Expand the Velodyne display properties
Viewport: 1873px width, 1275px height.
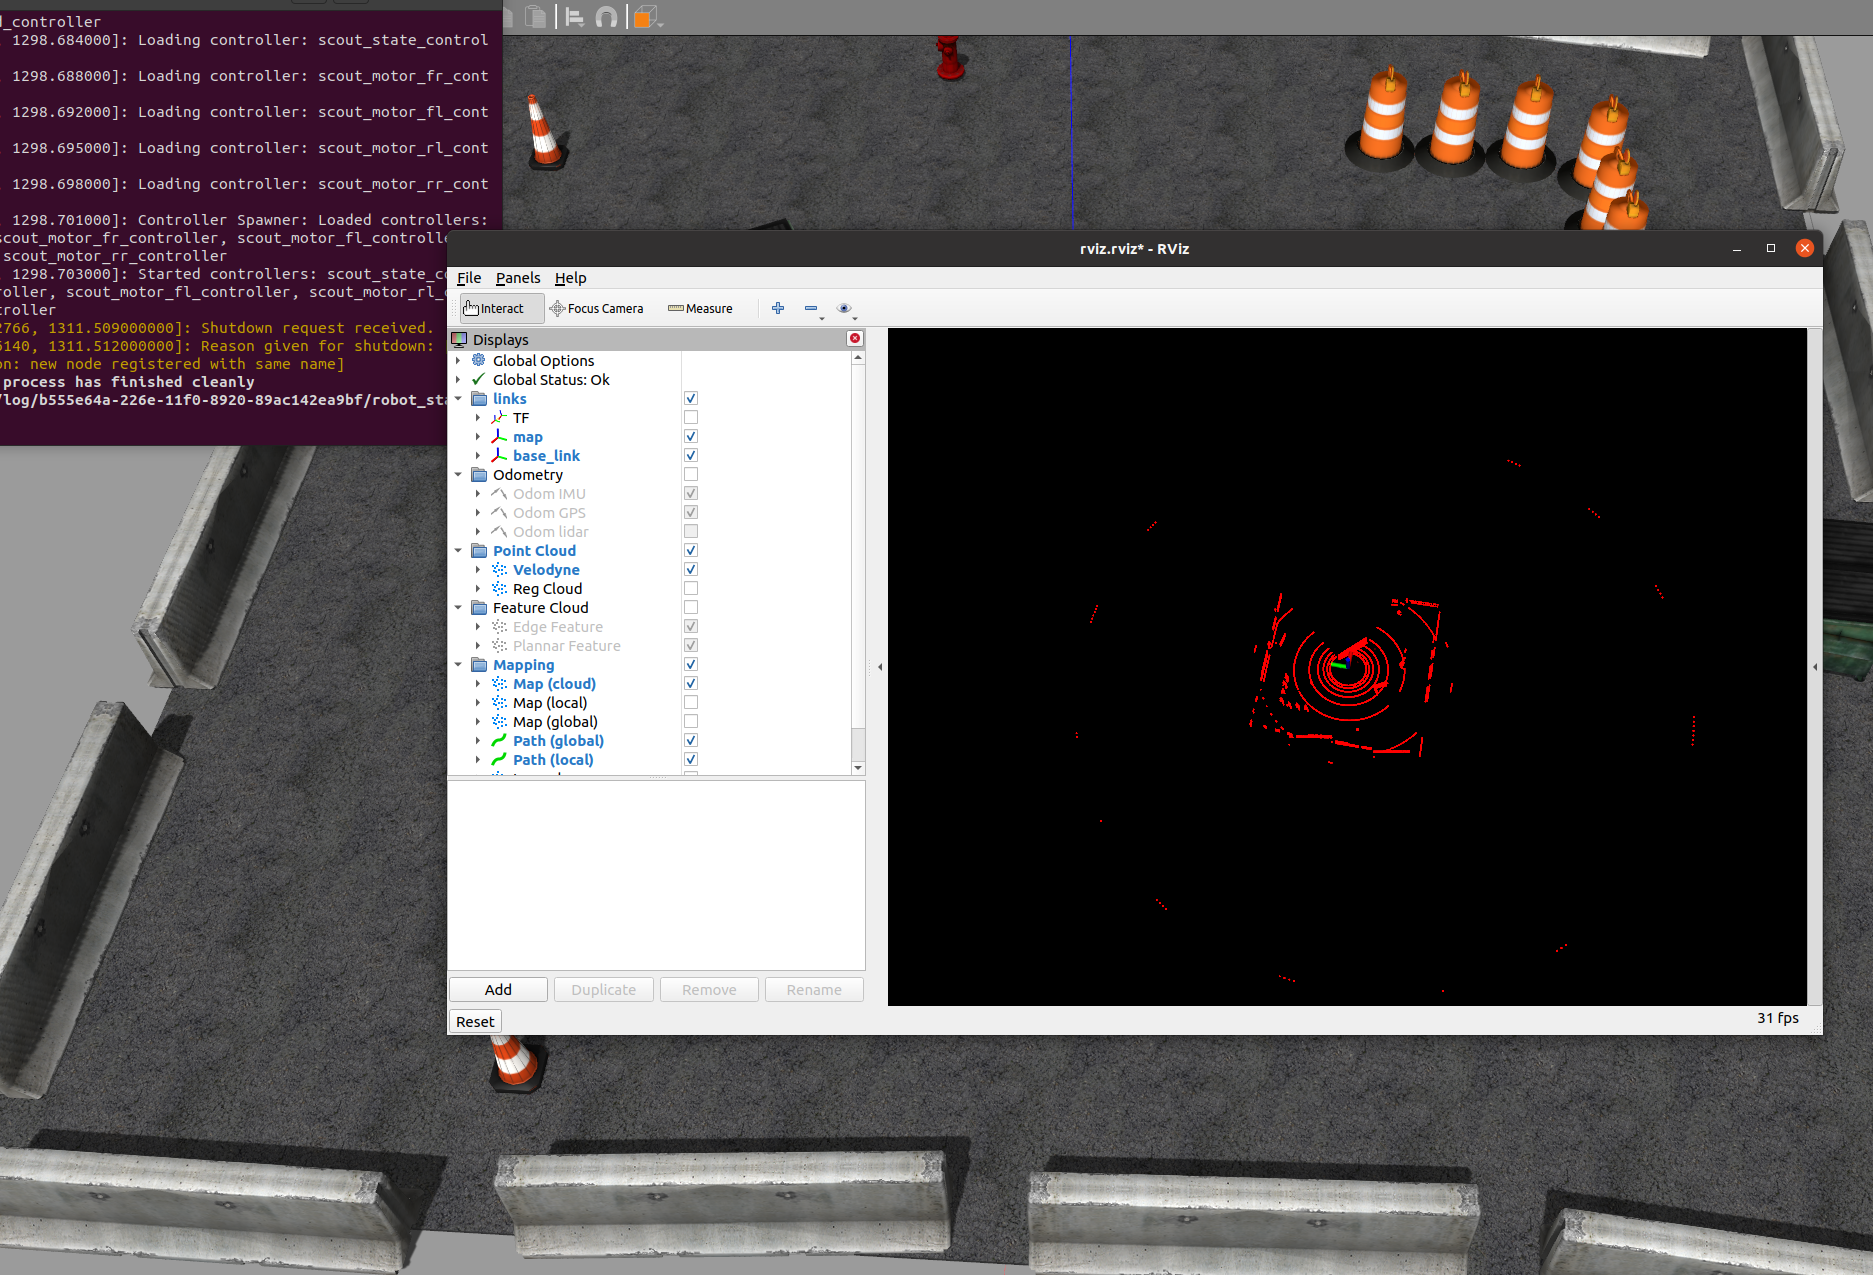click(478, 569)
